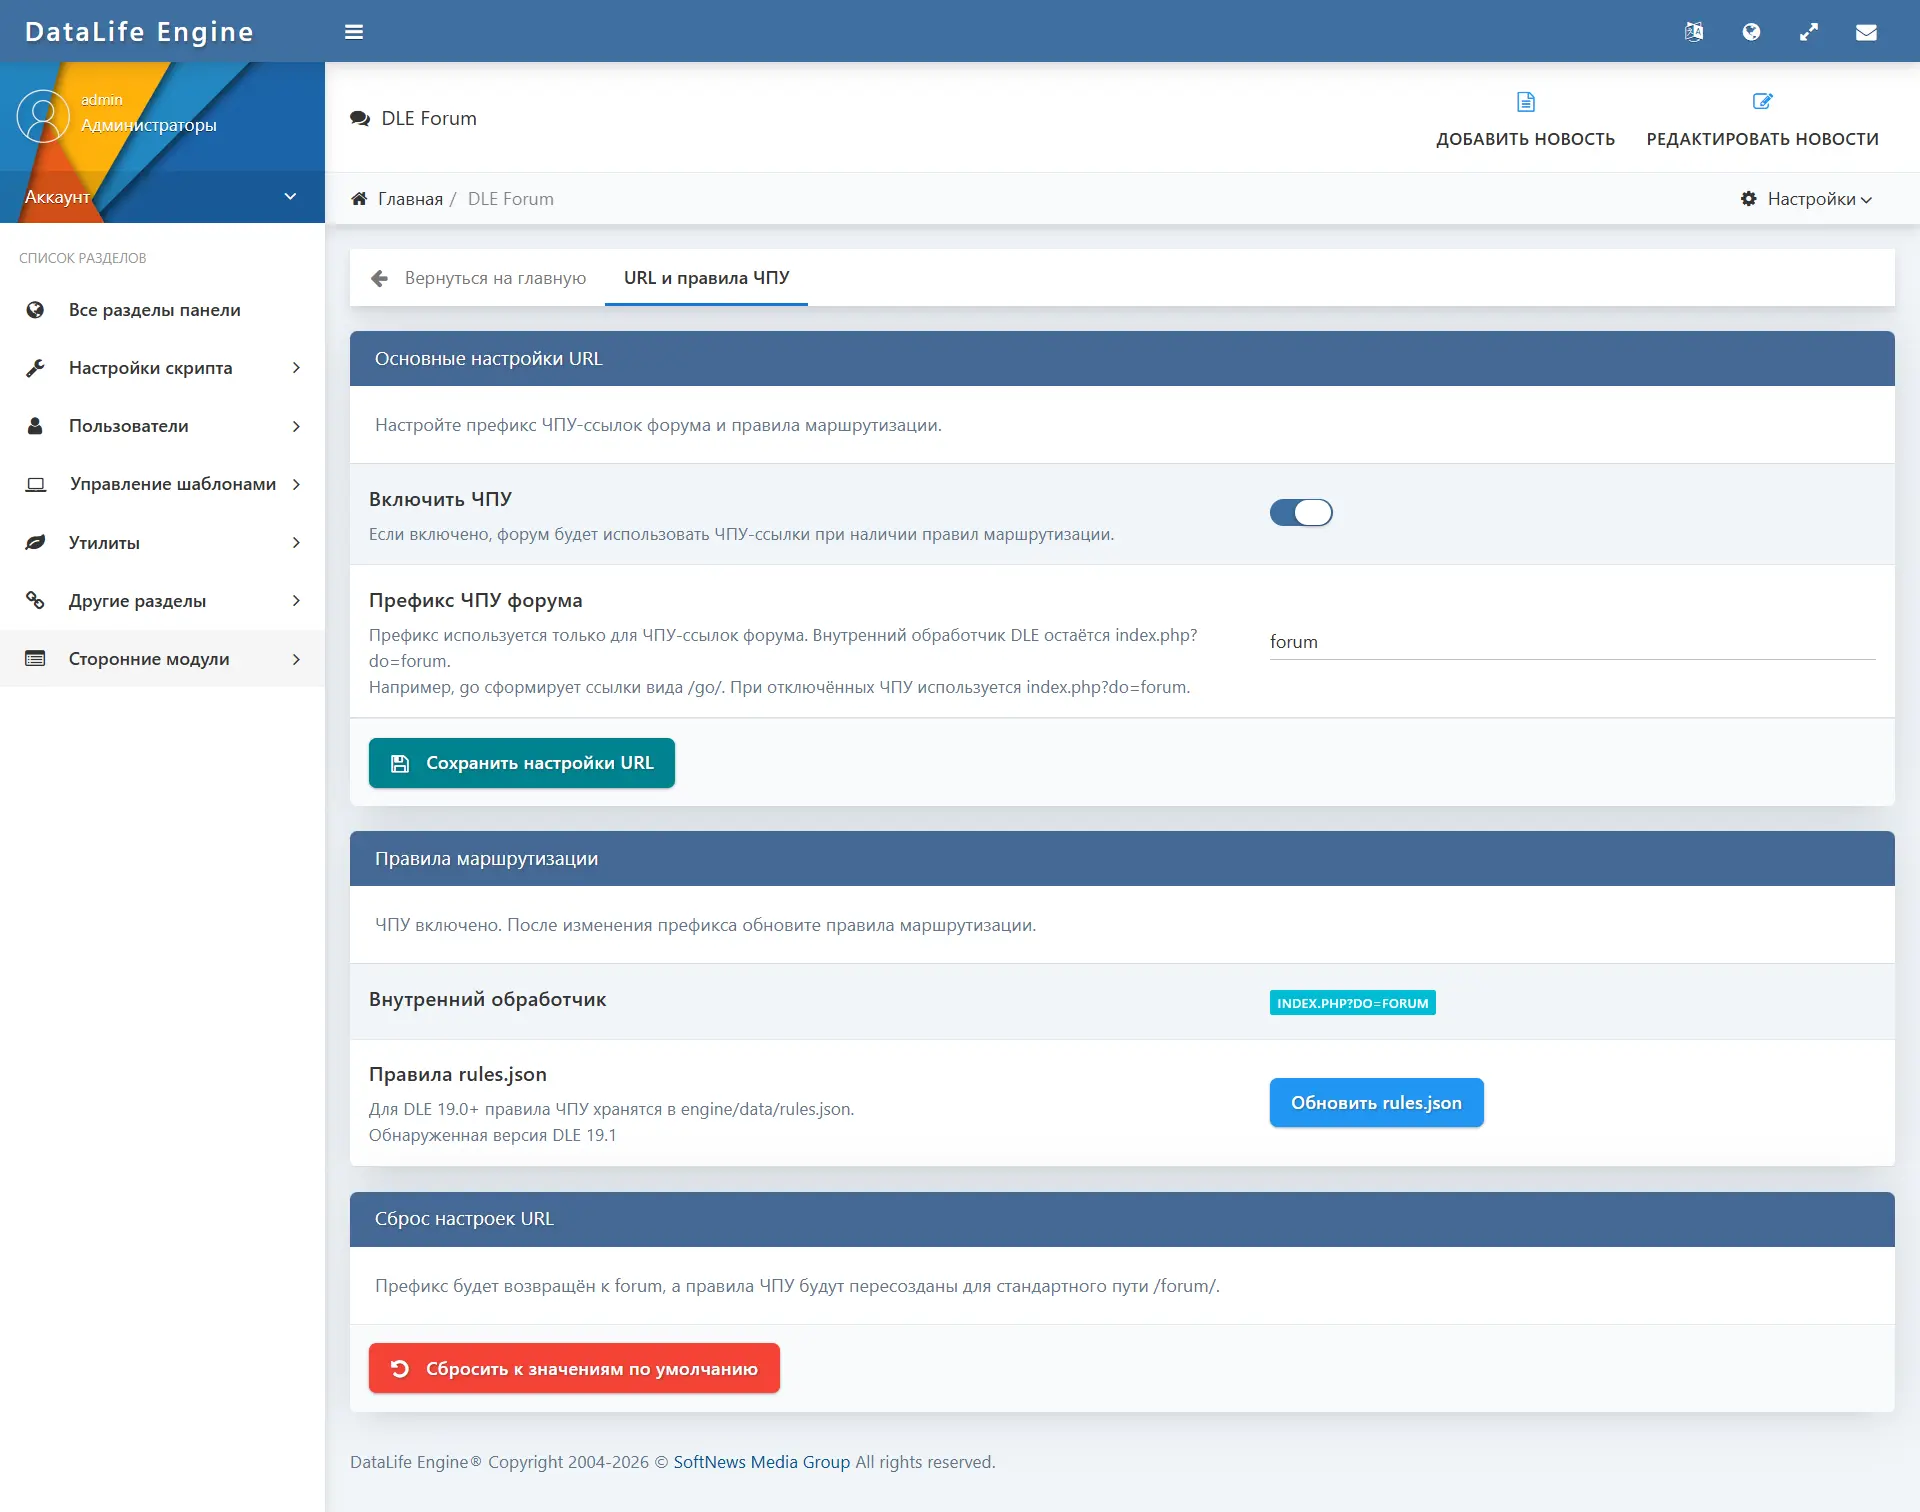The height and width of the screenshot is (1512, 1920).
Task: Switch to URL и правила ЧПУ tab
Action: 706,278
